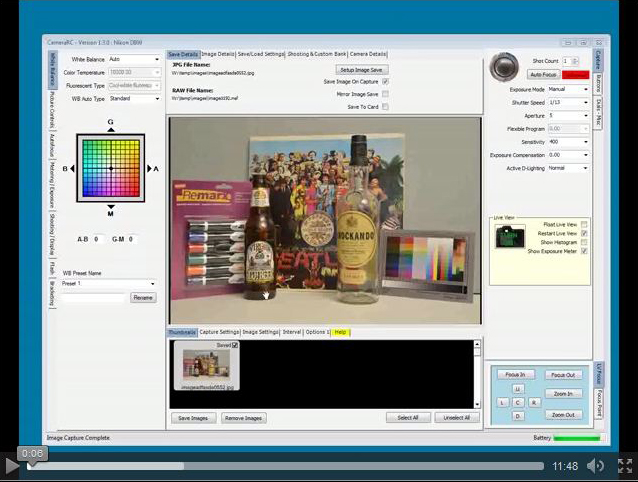Shift white balance toward amber with A arrow
The height and width of the screenshot is (482, 638).
click(x=147, y=169)
